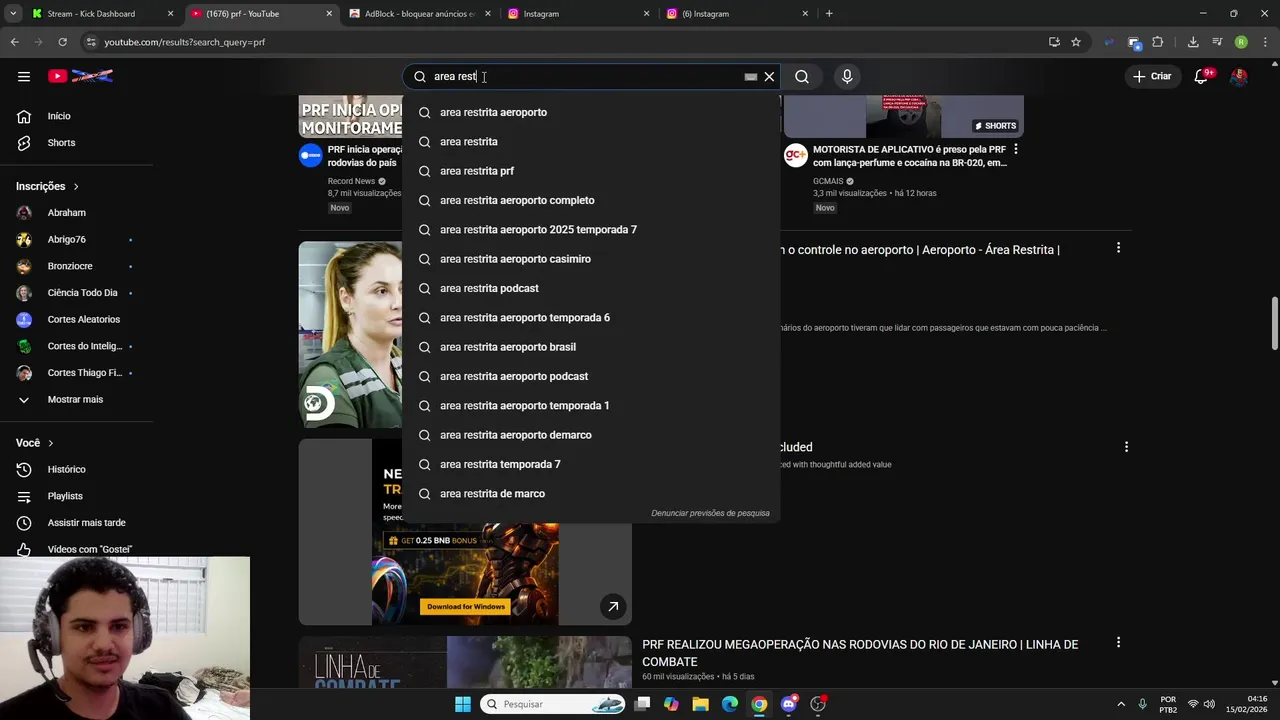
Task: Open Chrome downloads
Action: (x=1193, y=42)
